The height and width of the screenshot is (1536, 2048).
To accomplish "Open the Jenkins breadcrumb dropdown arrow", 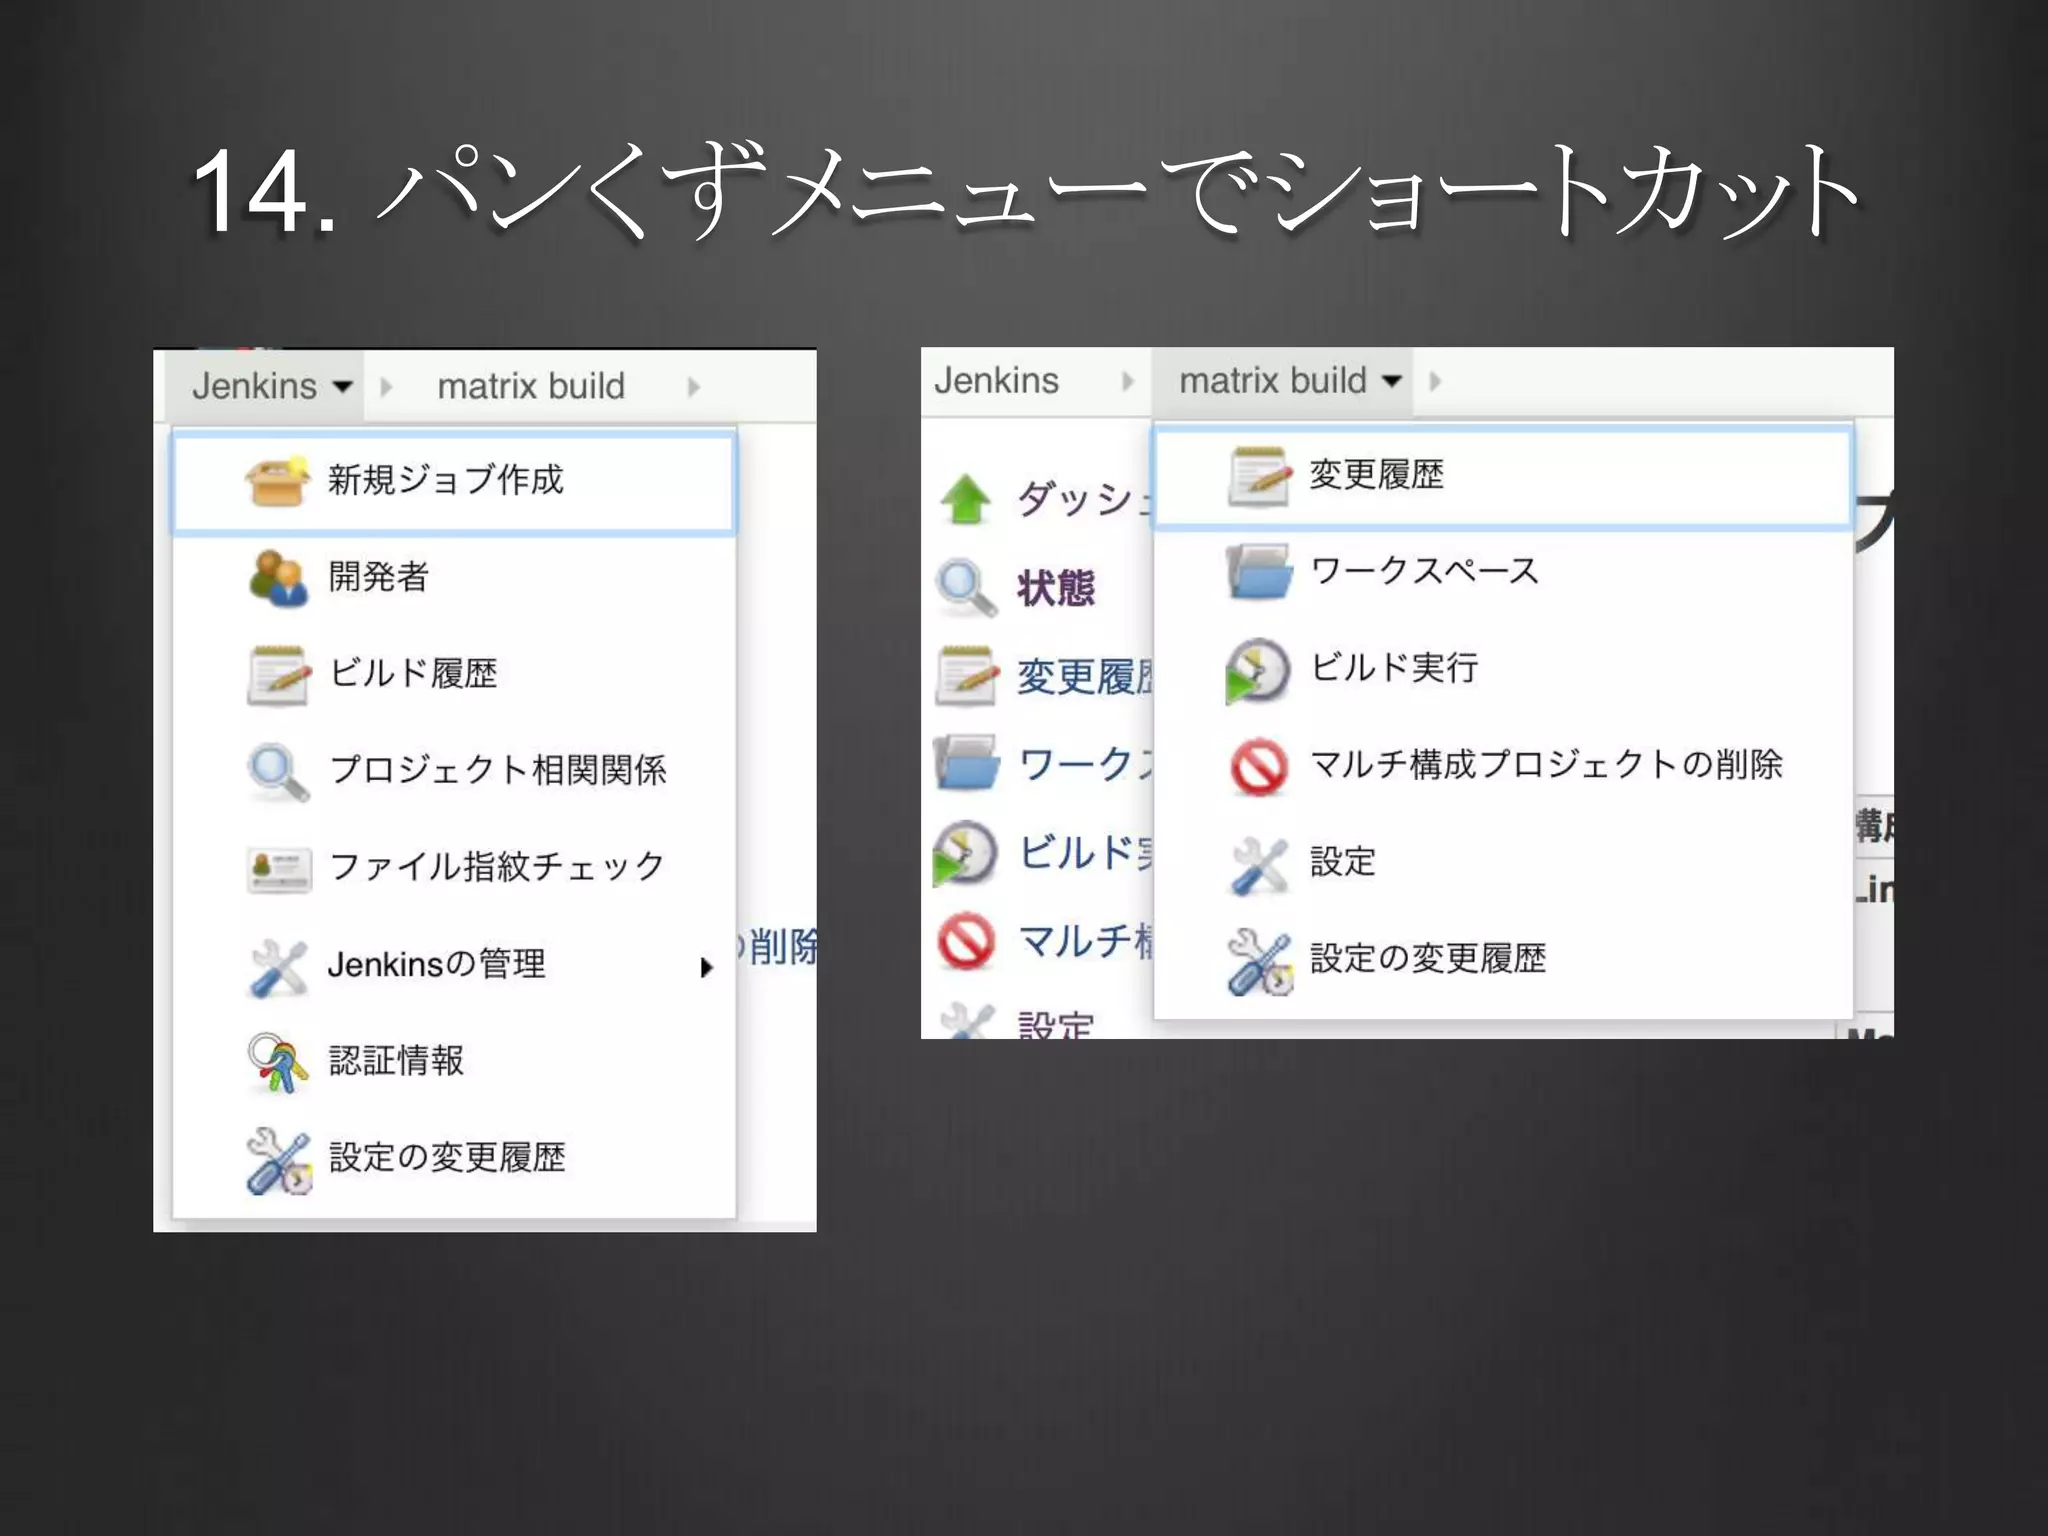I will (x=343, y=386).
